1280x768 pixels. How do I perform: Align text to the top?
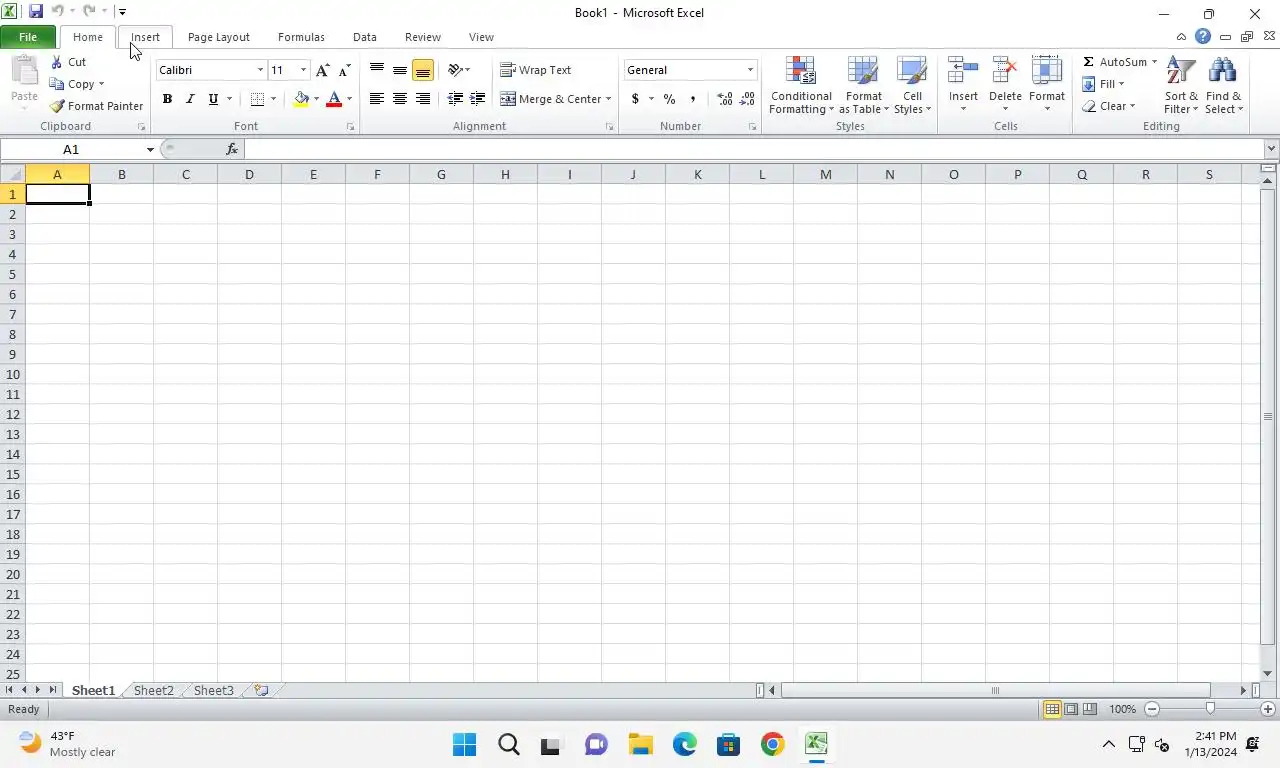[377, 70]
